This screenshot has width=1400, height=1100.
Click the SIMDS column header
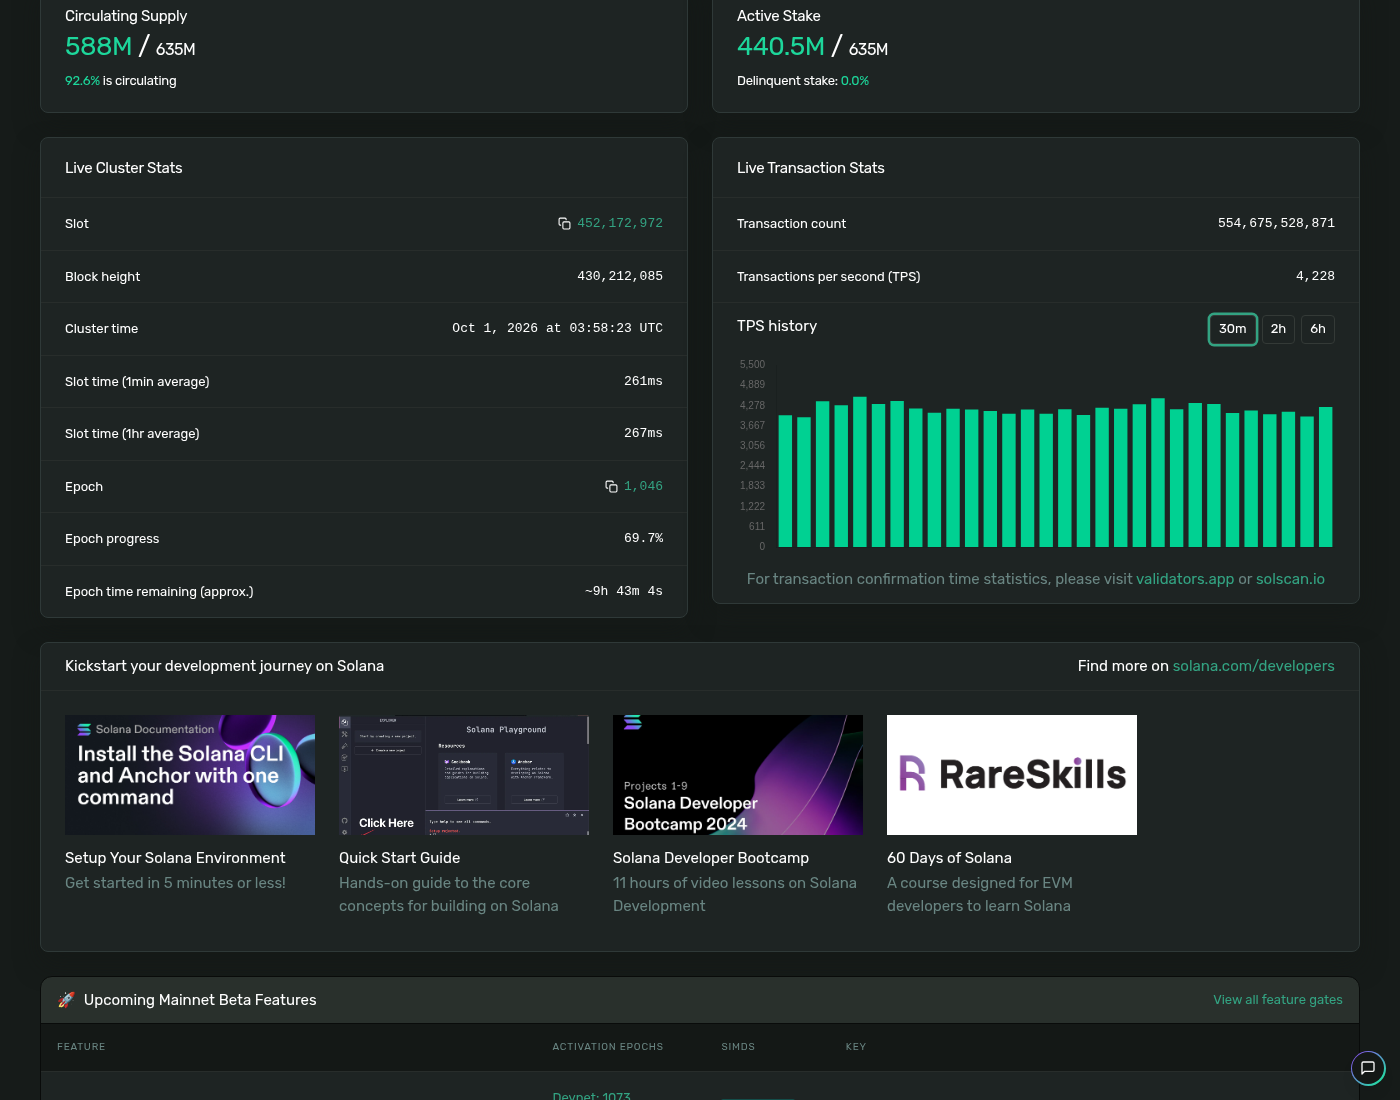point(738,1047)
